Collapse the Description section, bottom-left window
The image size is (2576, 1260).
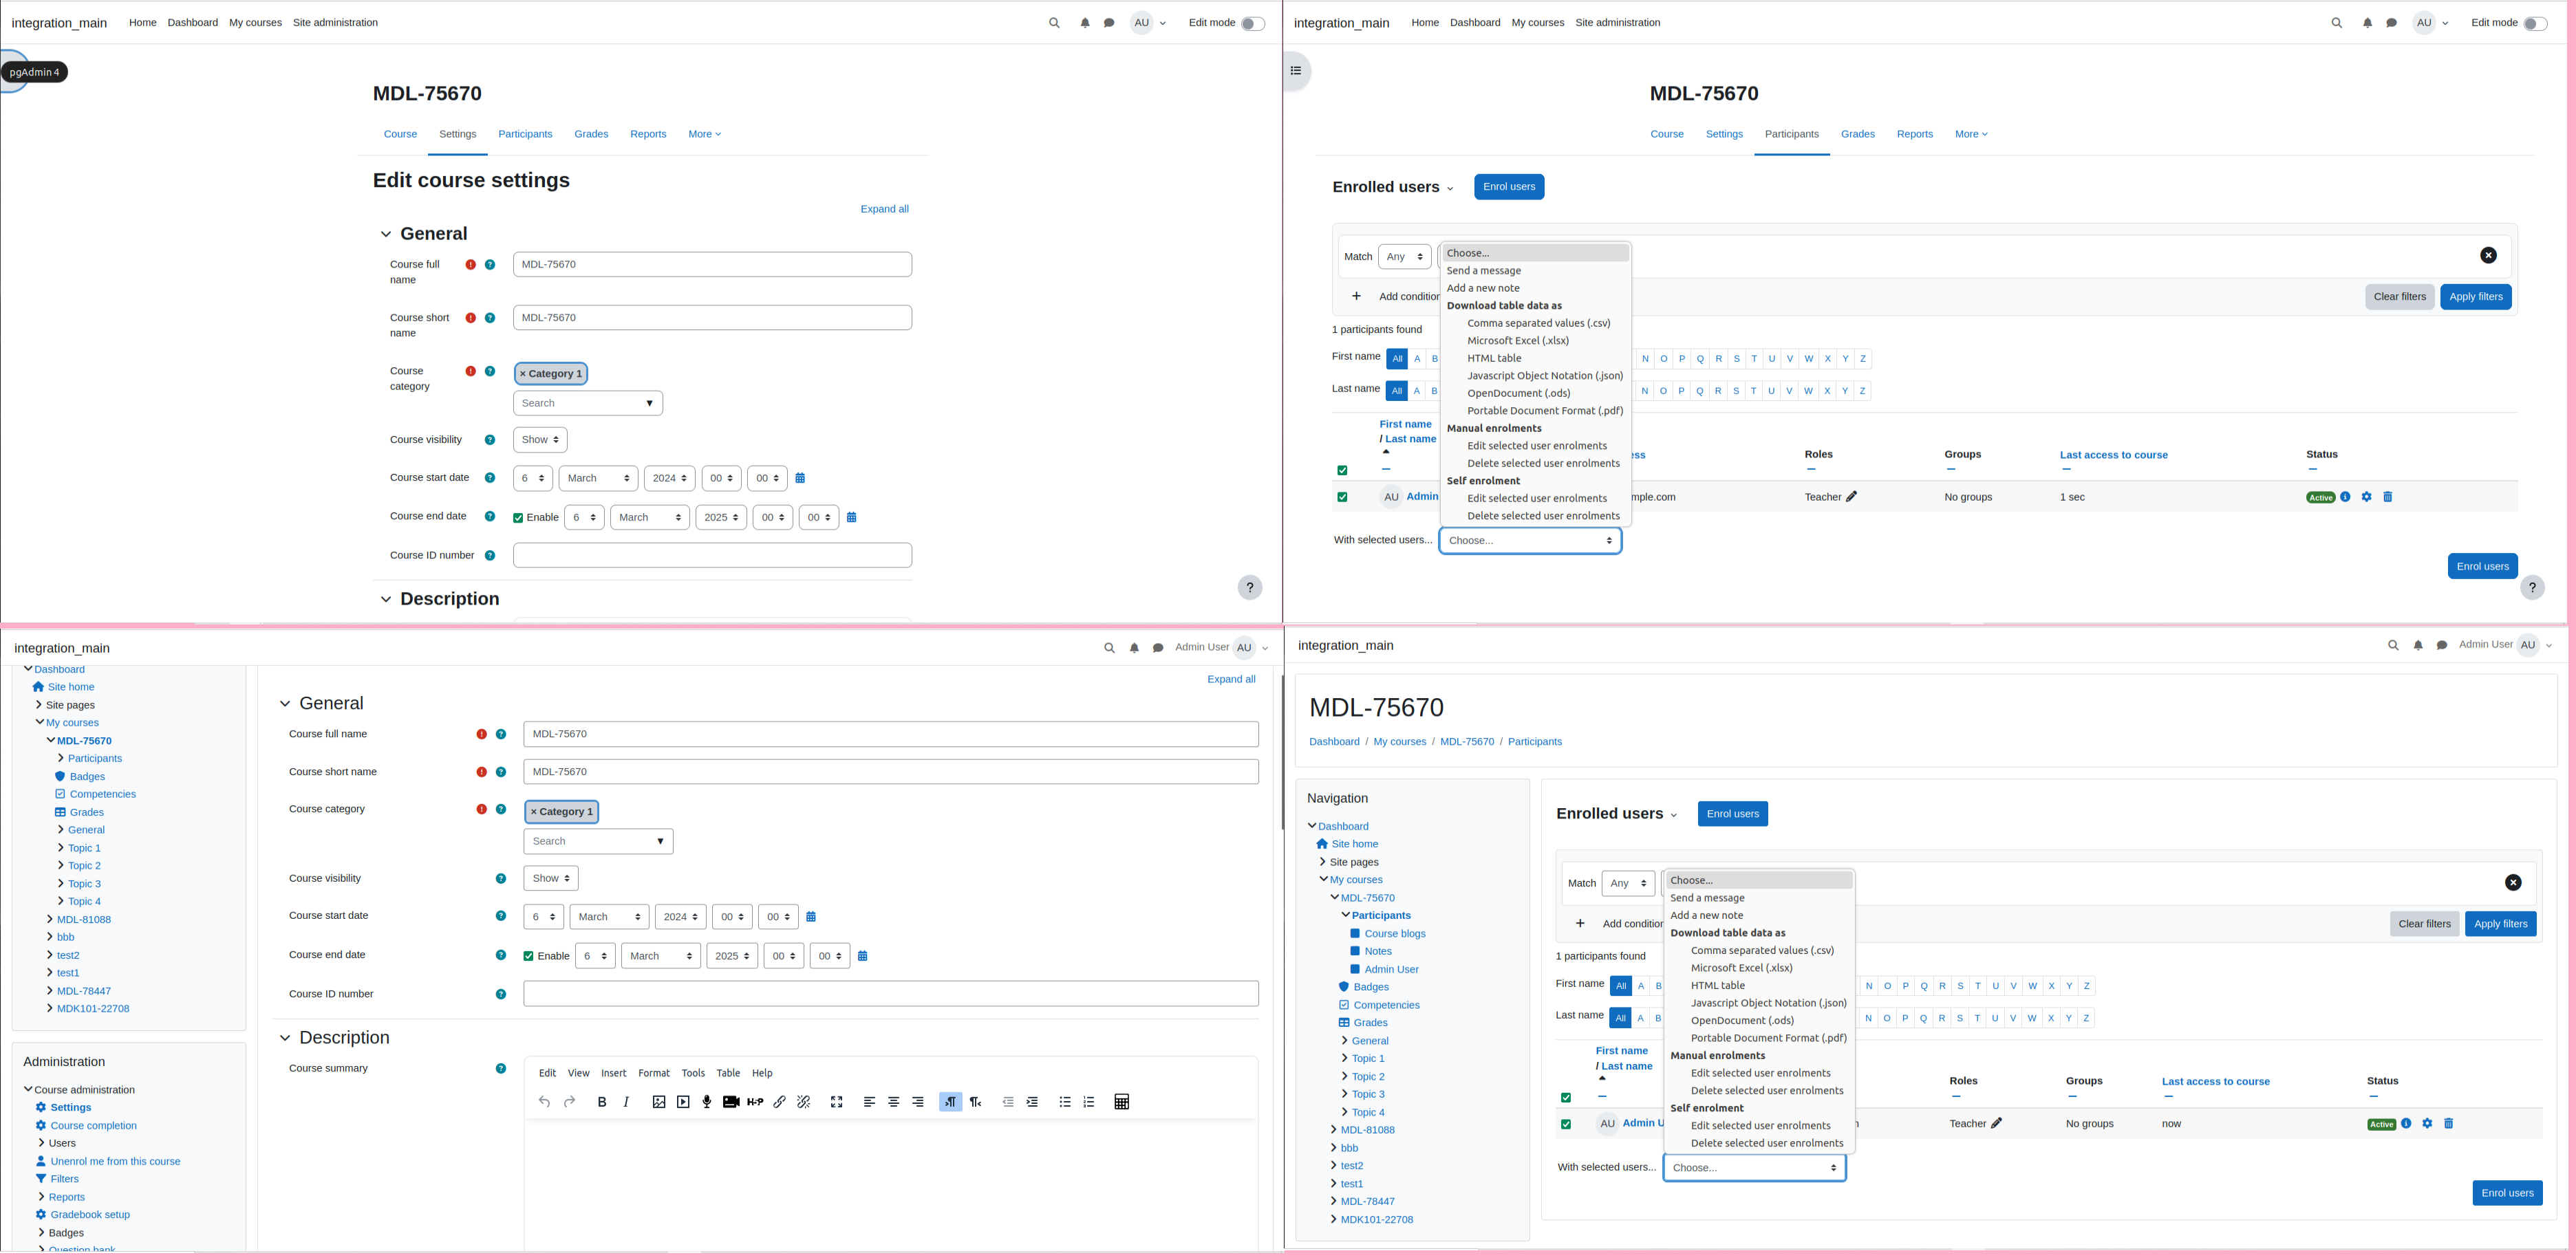285,1038
